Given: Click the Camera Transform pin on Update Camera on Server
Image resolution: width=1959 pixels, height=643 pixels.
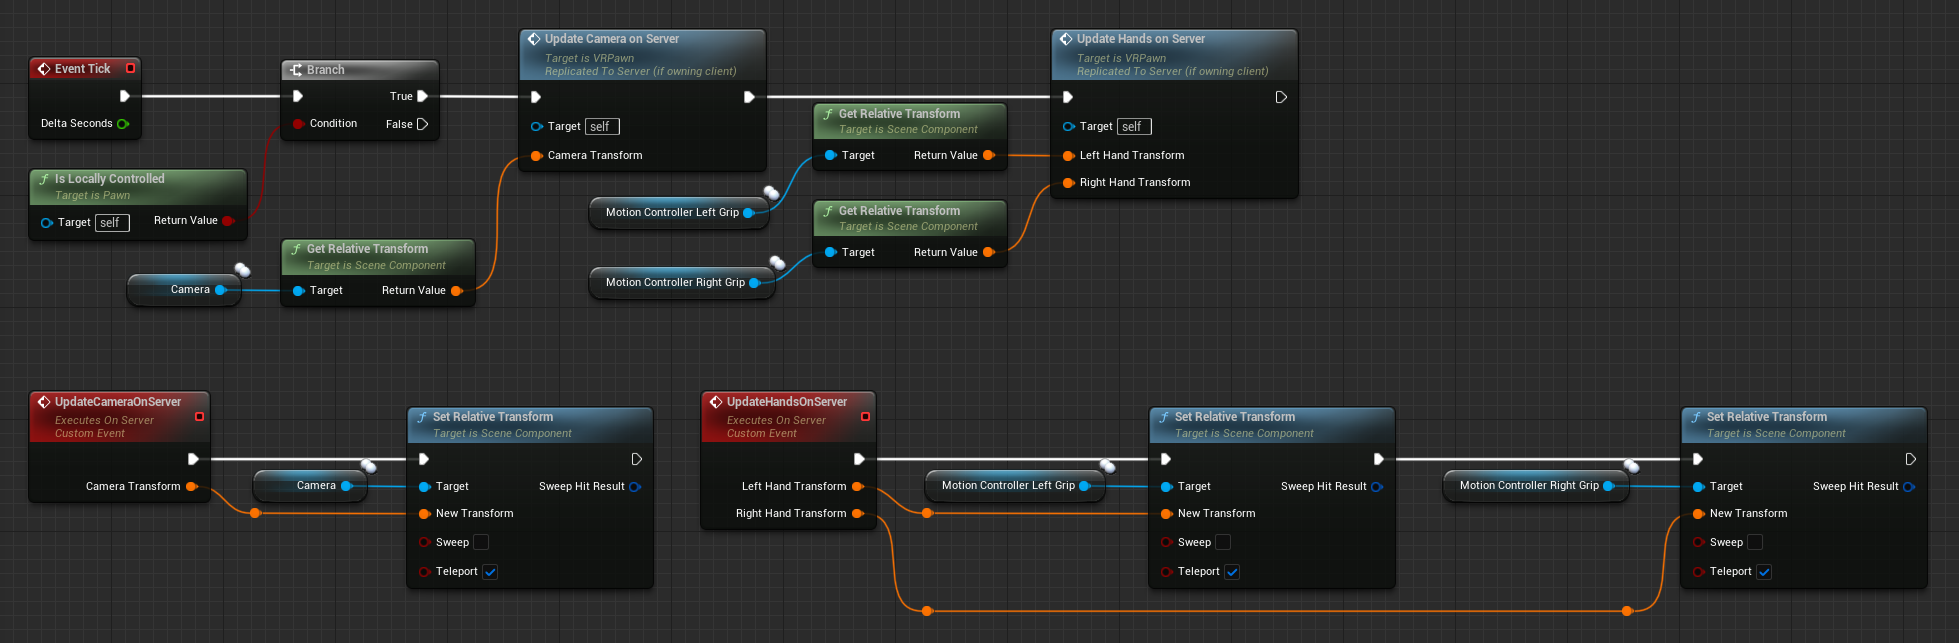Looking at the screenshot, I should pos(536,156).
